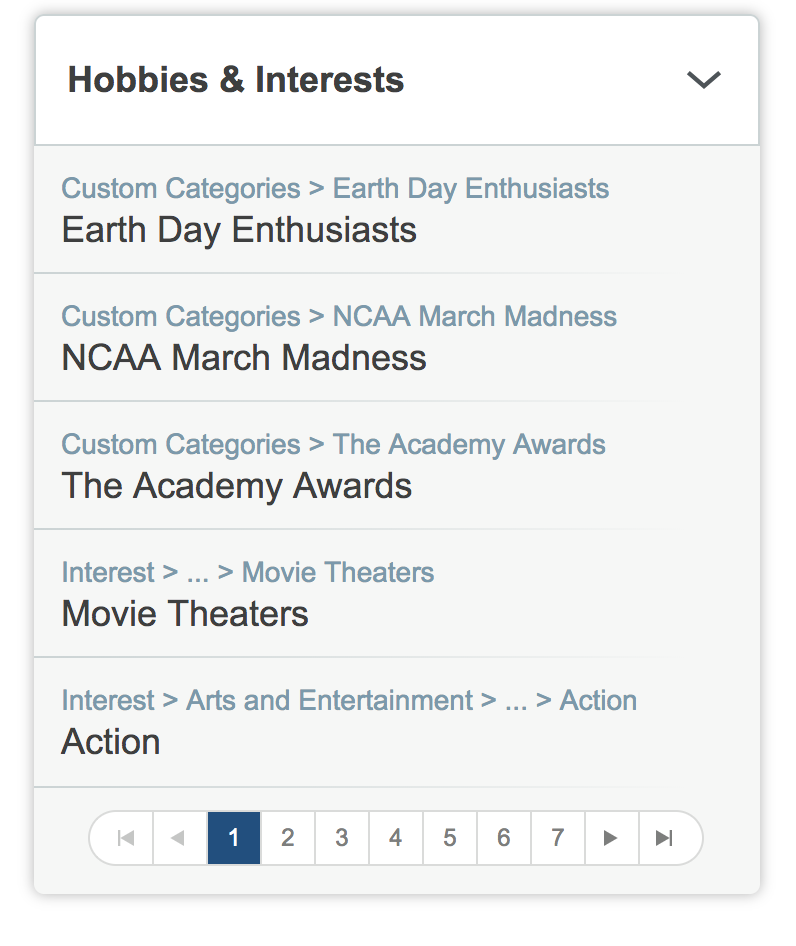Go to the previous results page

click(x=179, y=838)
